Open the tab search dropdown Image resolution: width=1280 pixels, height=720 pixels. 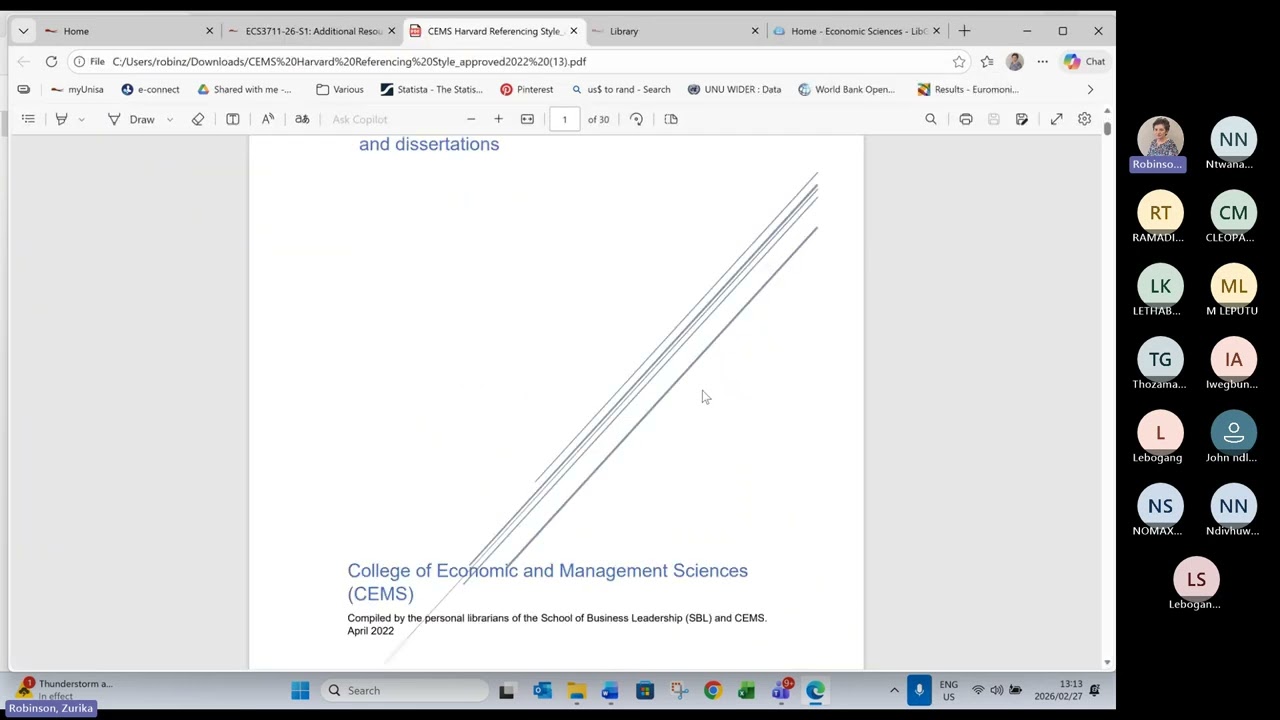coord(23,31)
